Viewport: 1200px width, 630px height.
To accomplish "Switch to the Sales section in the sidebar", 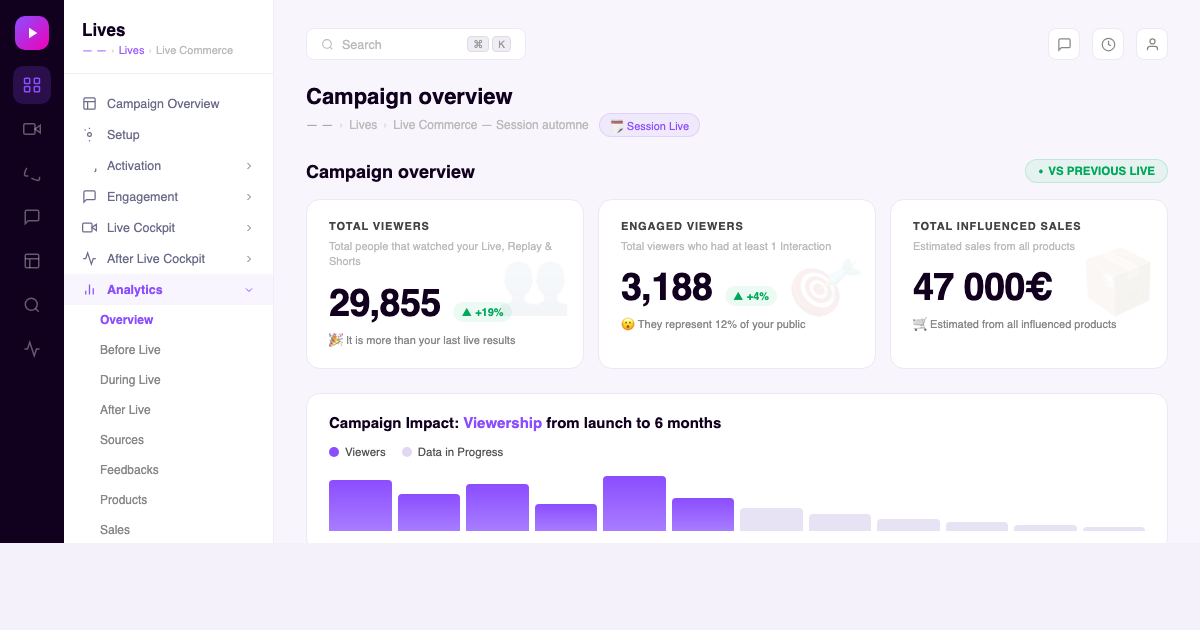I will [x=115, y=529].
